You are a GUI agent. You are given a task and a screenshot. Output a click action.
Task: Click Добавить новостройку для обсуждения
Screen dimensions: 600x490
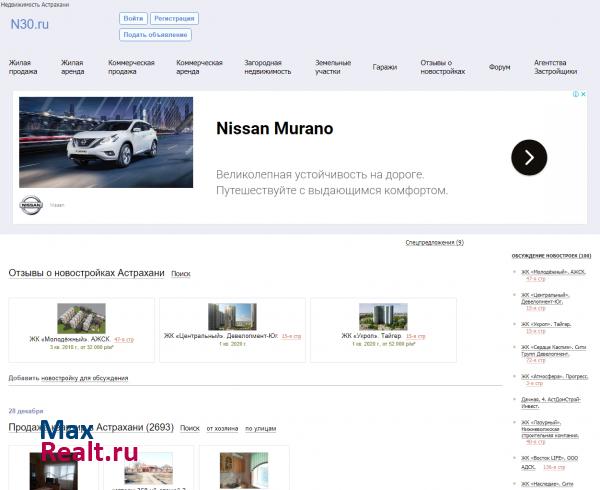click(x=68, y=378)
